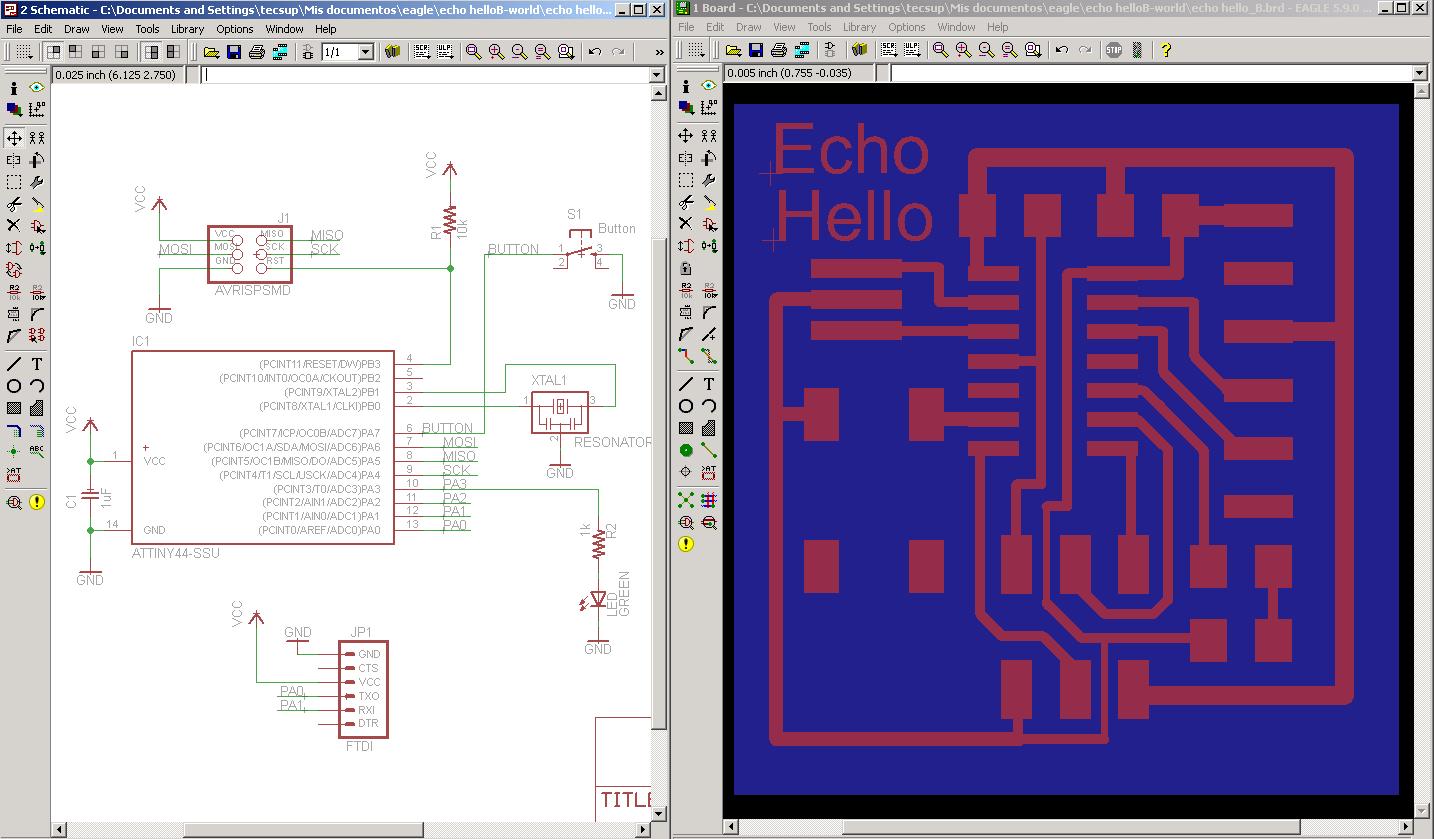Select Group tool in Schematic toolbar
This screenshot has width=1434, height=839.
tap(14, 182)
